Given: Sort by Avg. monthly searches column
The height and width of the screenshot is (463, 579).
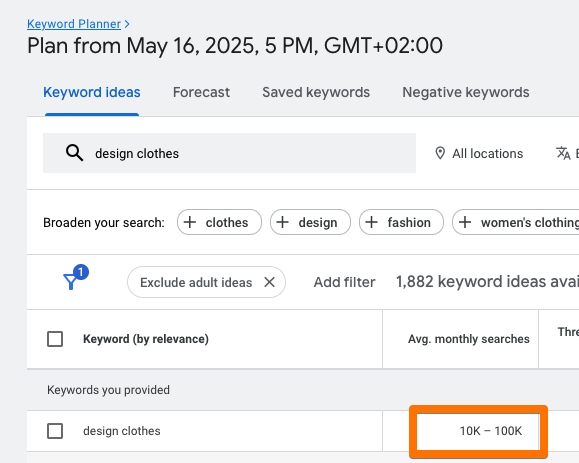Looking at the screenshot, I should point(469,339).
